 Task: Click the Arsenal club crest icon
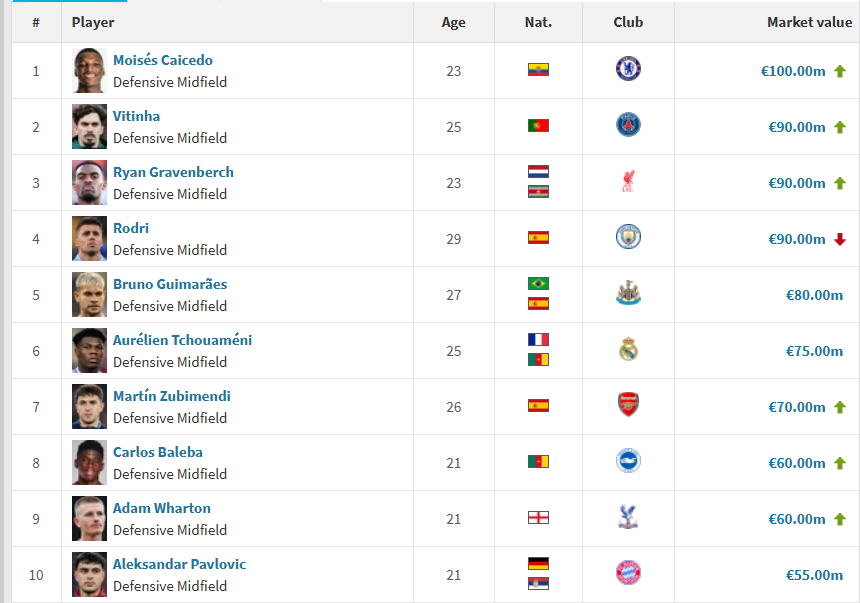point(628,406)
